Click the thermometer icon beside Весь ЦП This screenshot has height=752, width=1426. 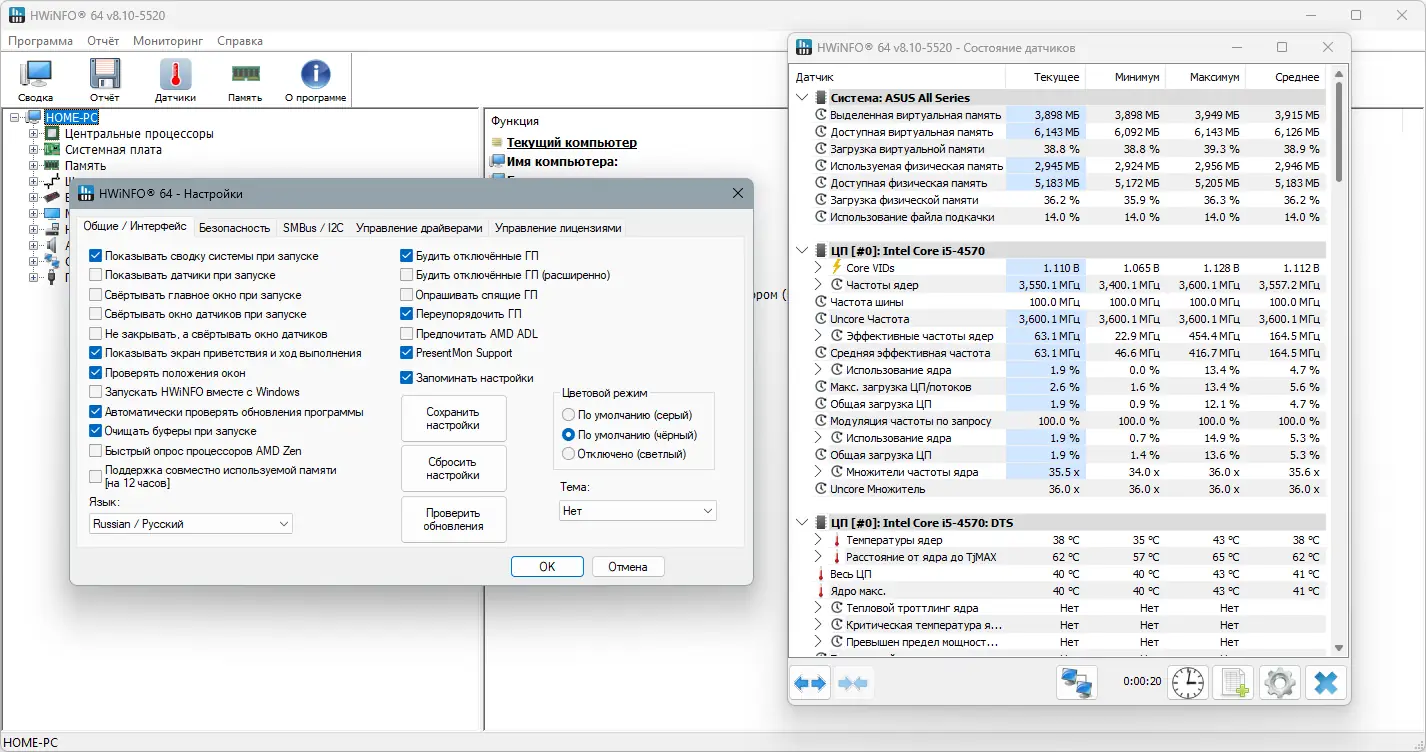822,574
